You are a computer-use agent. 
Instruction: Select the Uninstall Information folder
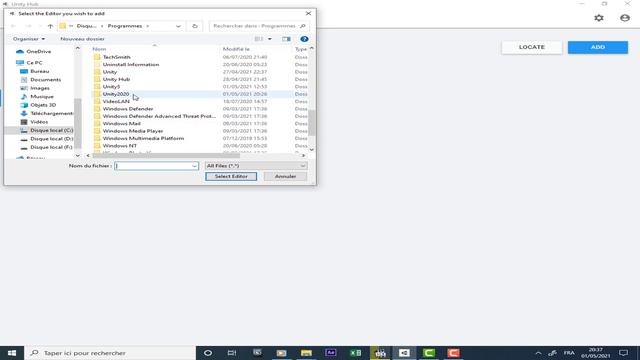[131, 64]
